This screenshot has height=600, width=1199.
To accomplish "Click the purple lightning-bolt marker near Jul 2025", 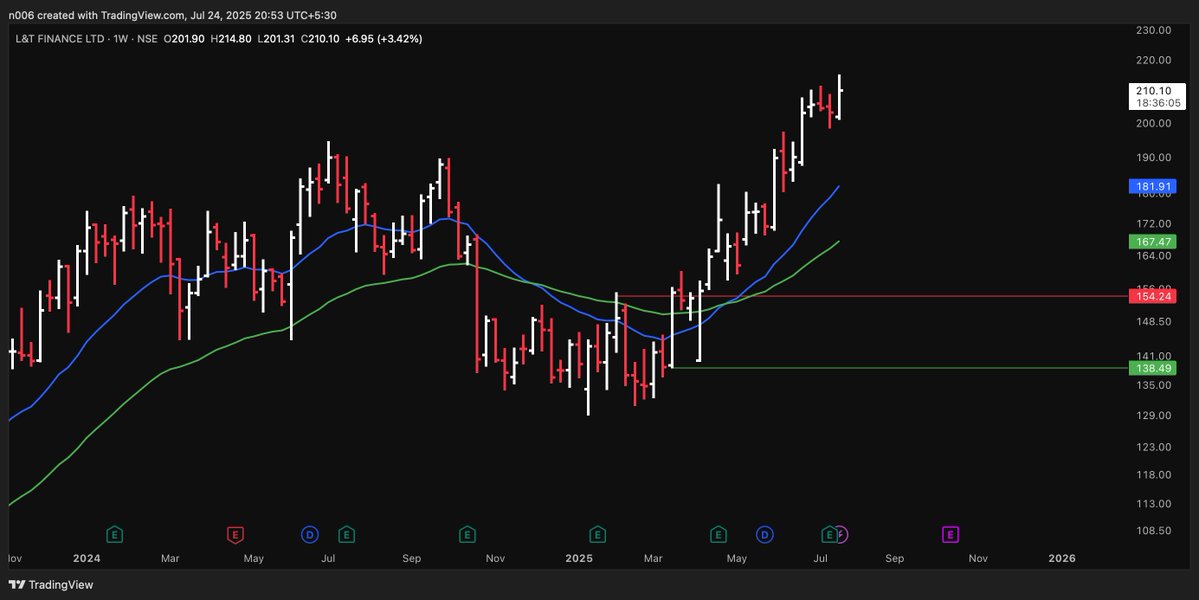I will coord(842,534).
